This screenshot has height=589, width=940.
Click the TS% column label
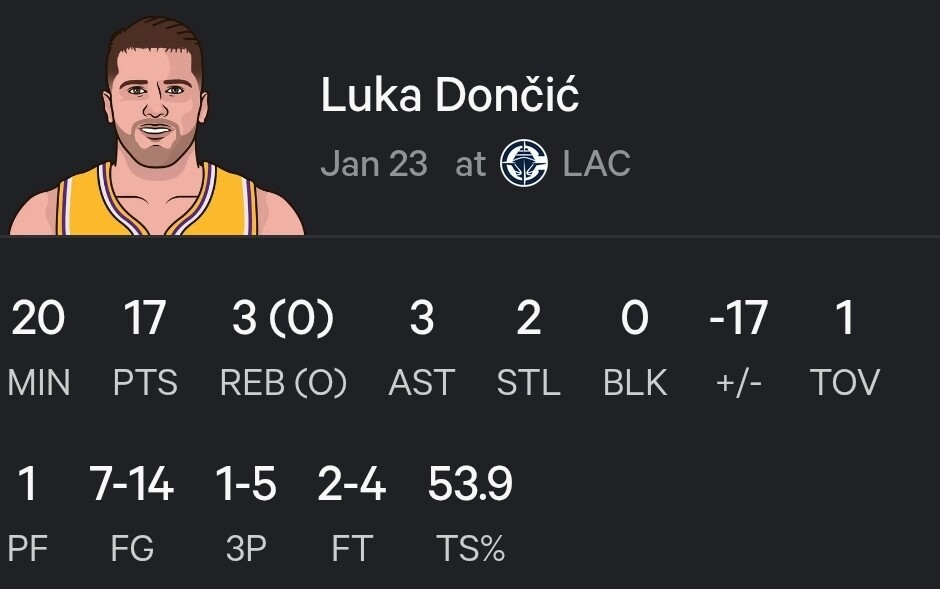pos(470,548)
